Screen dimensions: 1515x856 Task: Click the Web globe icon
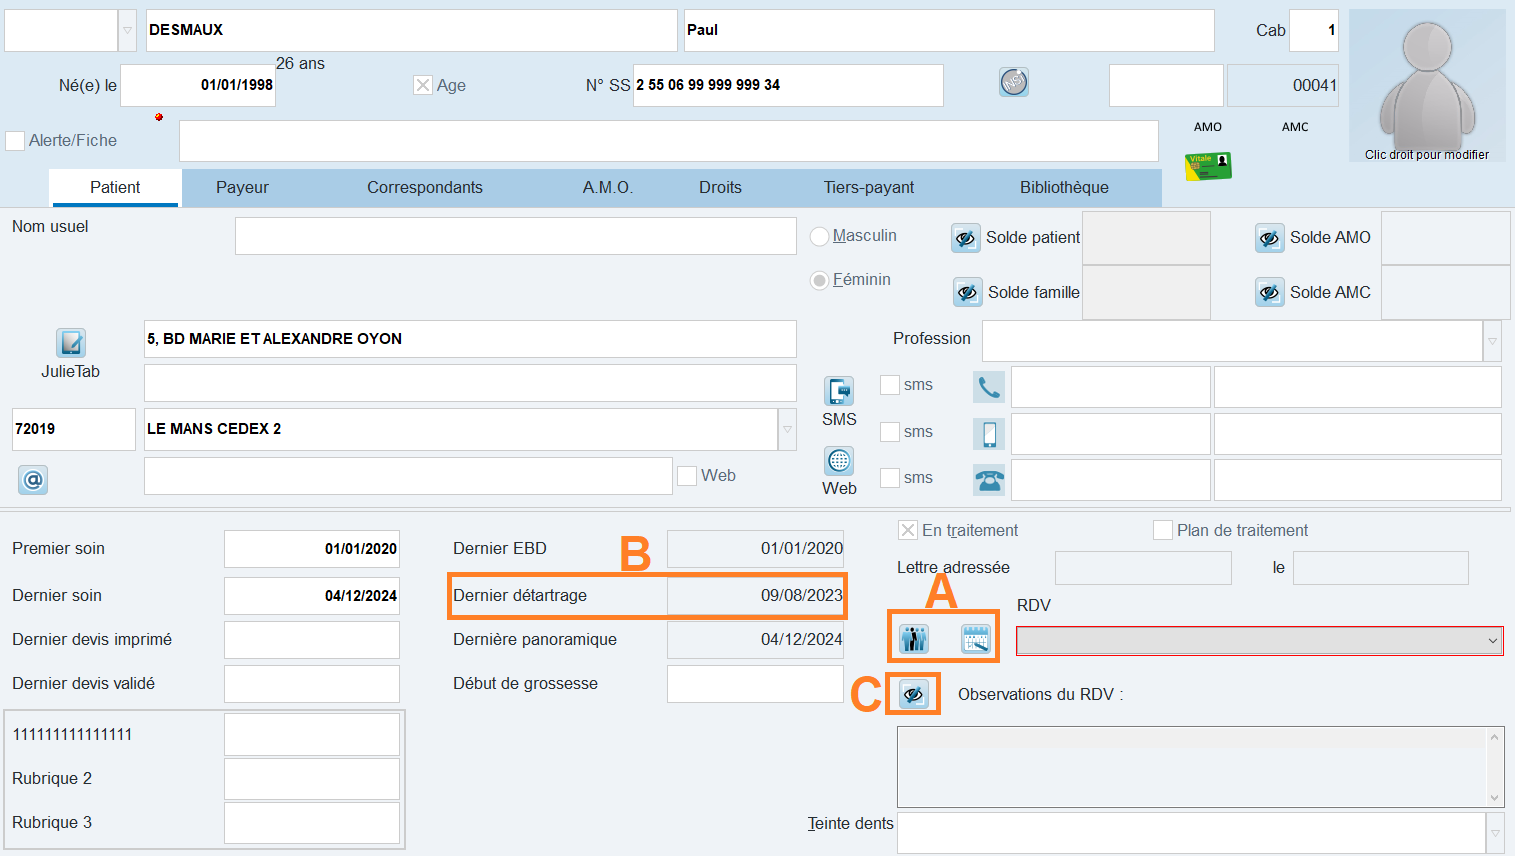[x=839, y=461]
